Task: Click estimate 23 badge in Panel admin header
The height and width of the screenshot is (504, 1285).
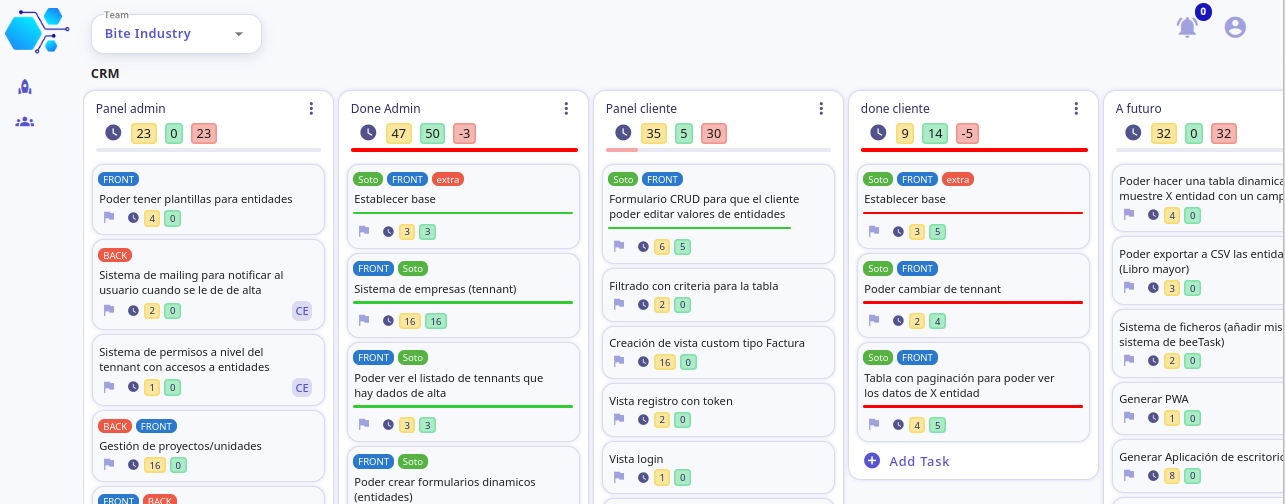Action: pyautogui.click(x=144, y=133)
